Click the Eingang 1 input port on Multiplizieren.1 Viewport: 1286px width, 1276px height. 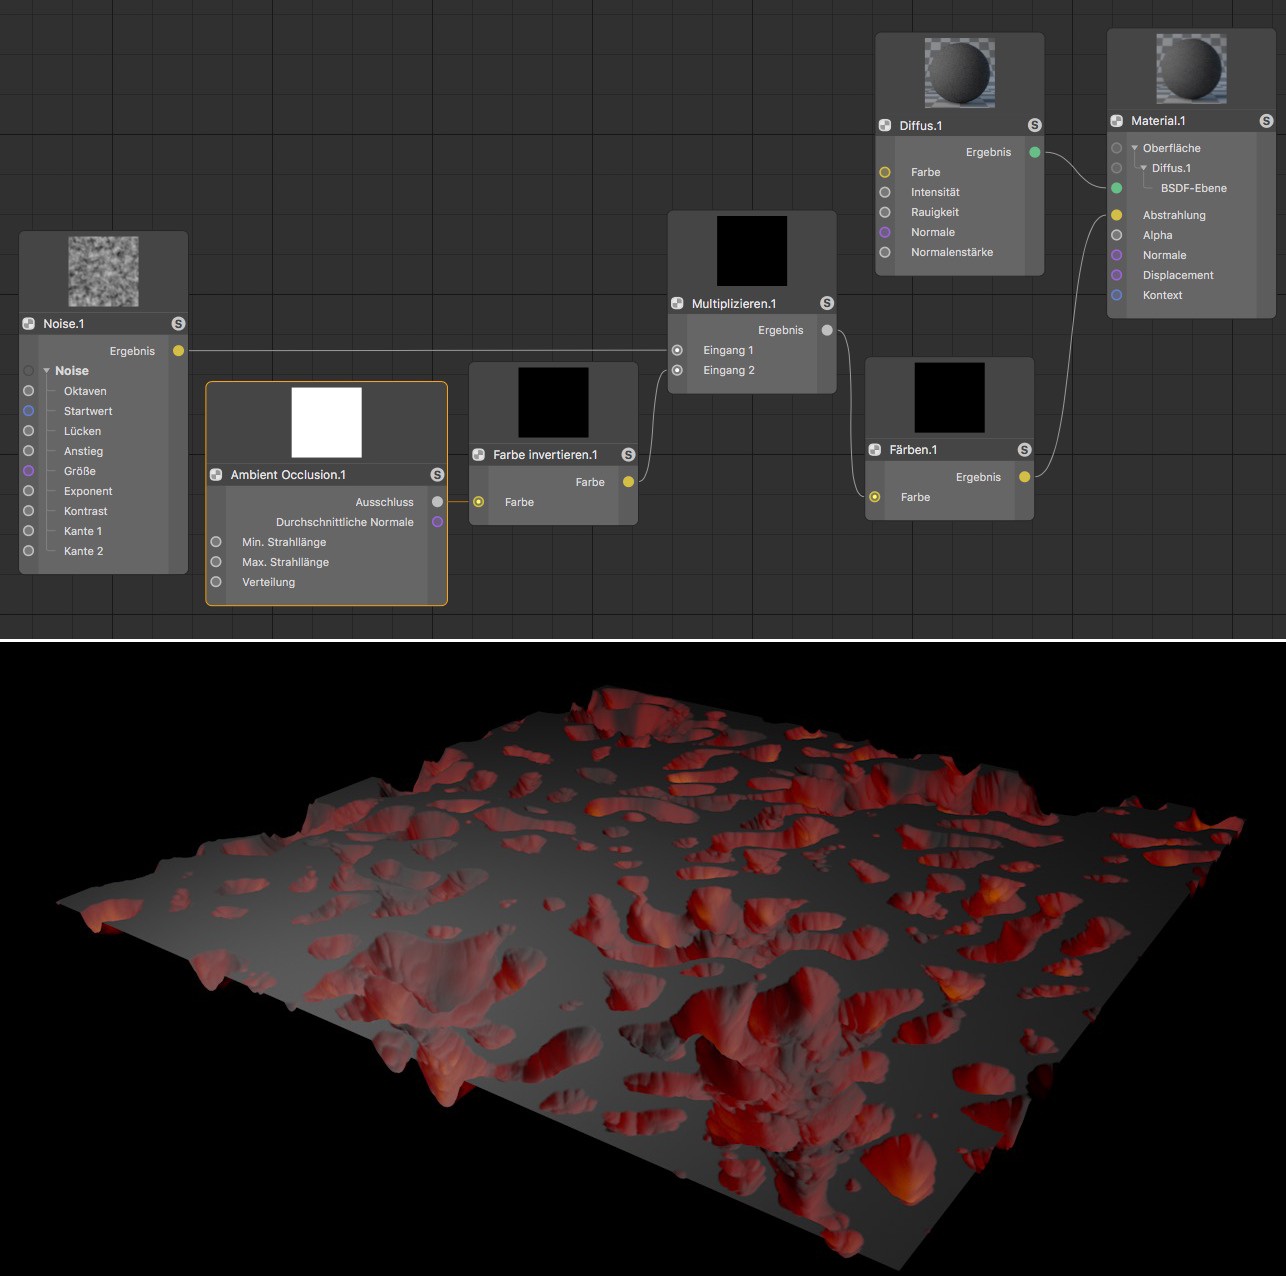click(677, 350)
